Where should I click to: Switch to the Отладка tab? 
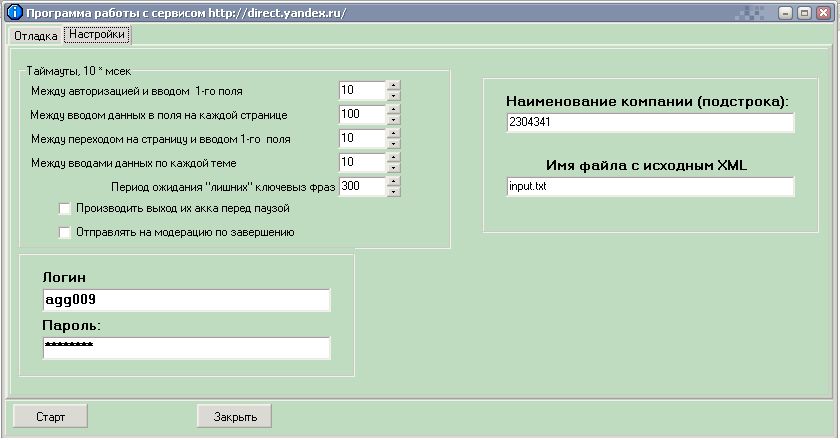[x=35, y=36]
